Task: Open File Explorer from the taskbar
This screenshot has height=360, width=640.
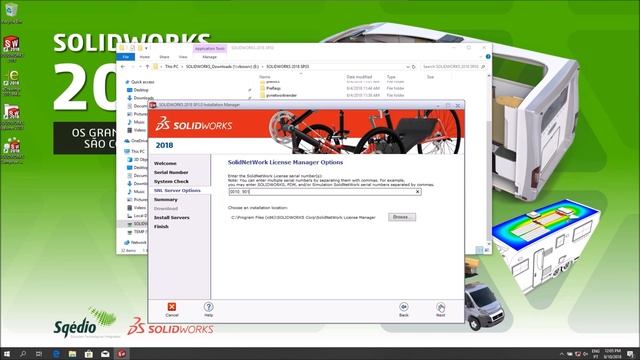Action: point(72,353)
